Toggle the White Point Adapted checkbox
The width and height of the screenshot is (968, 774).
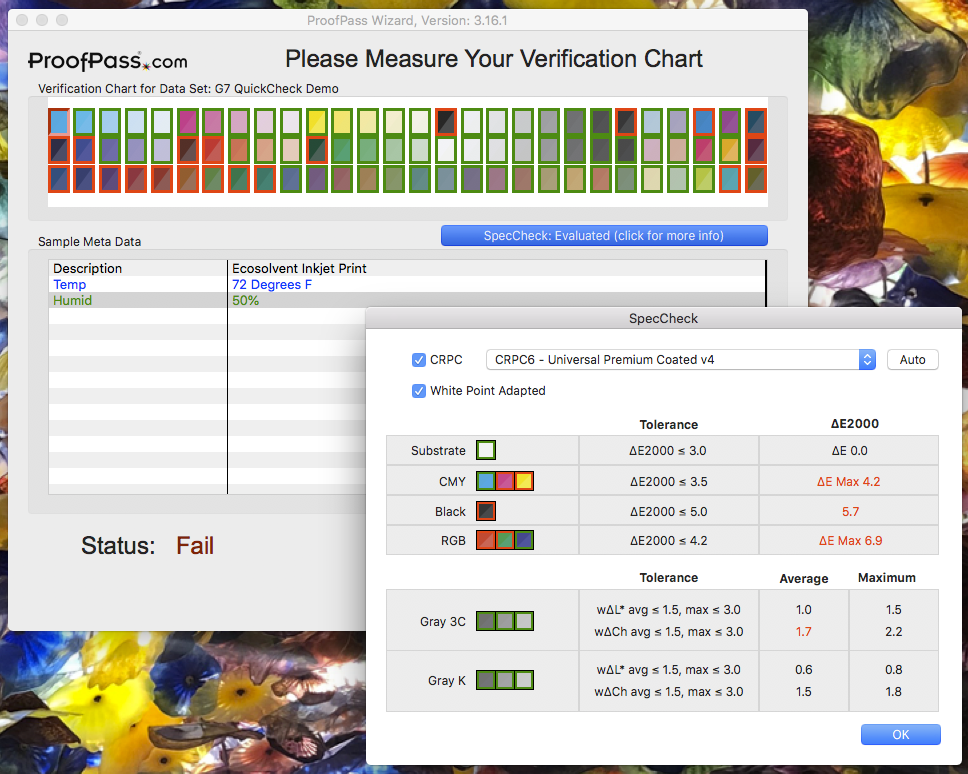coord(419,391)
